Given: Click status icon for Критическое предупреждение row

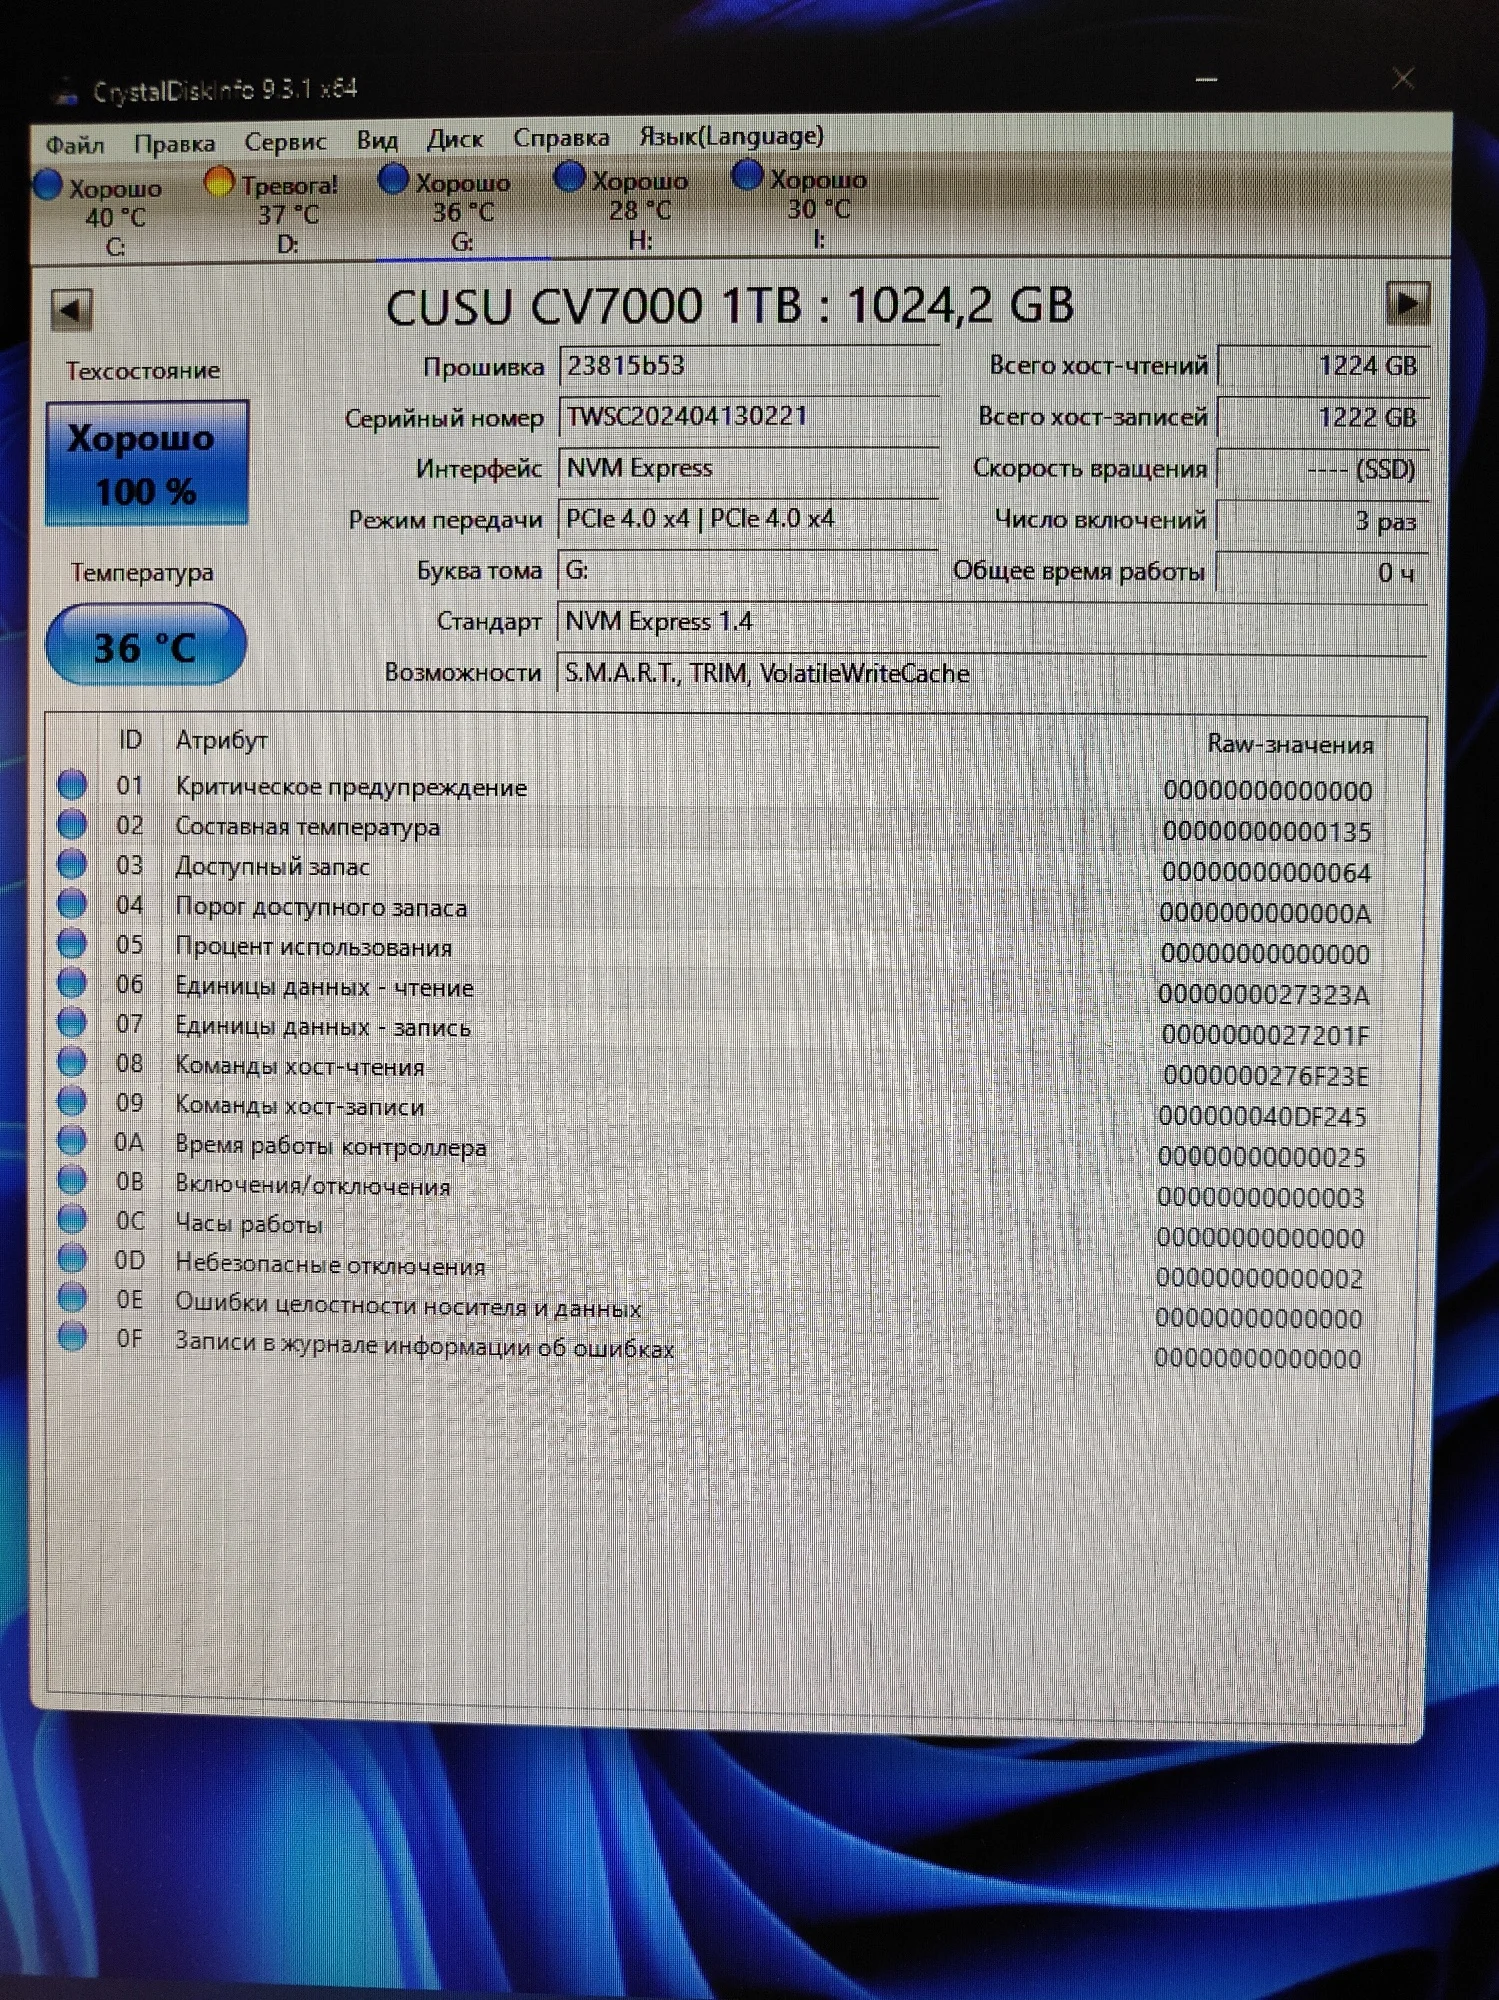Looking at the screenshot, I should [72, 785].
